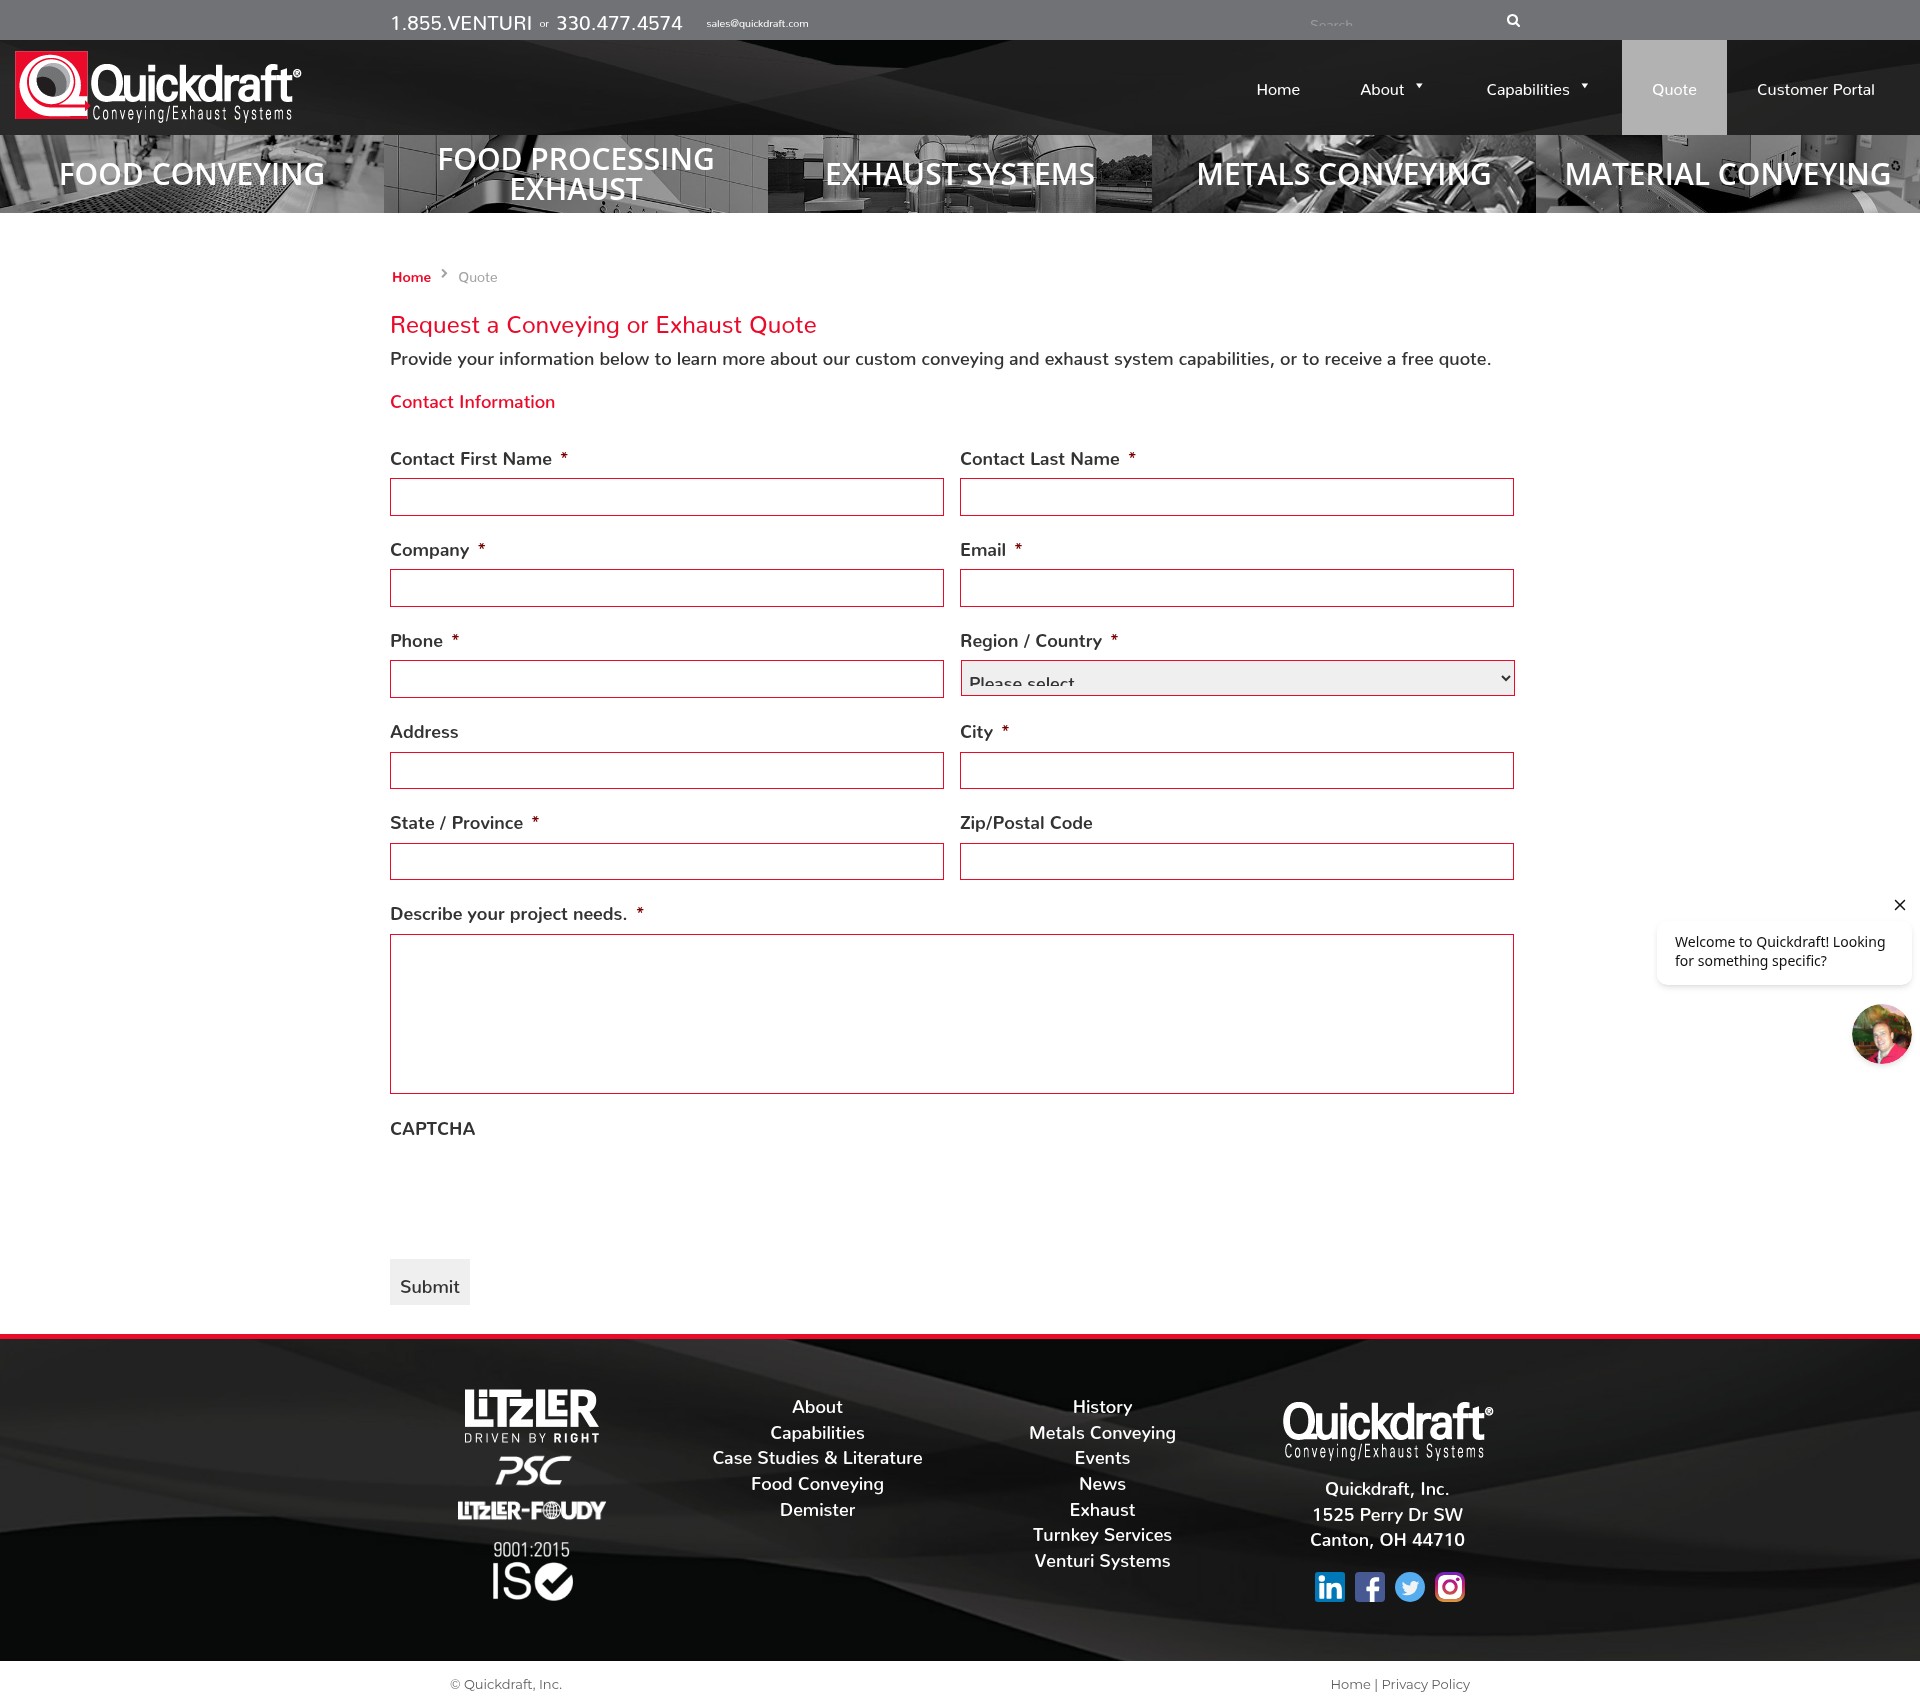
Task: Open the Facebook social icon
Action: (1369, 1587)
